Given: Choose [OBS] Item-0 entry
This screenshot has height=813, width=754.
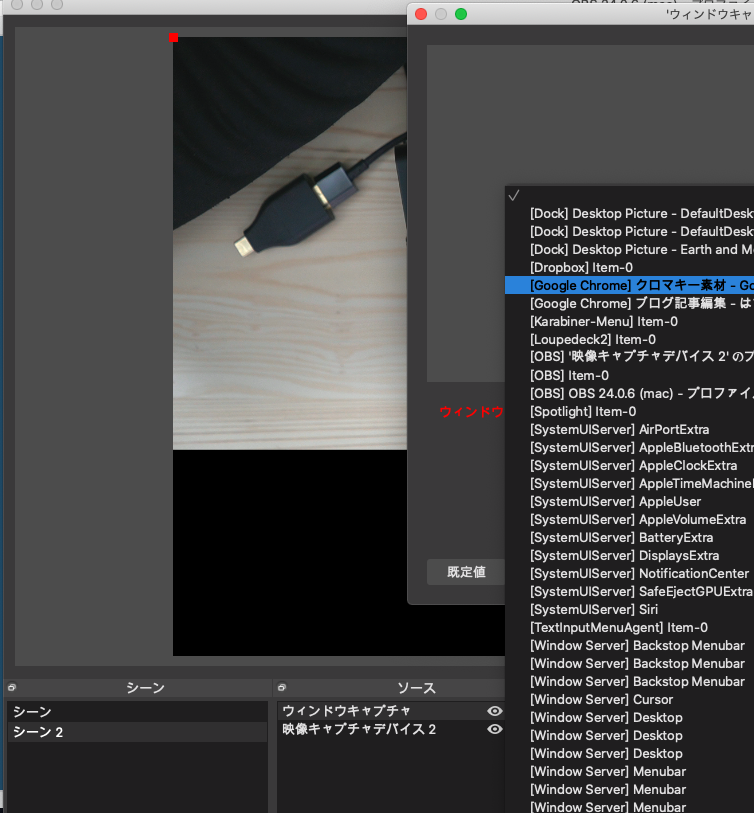Looking at the screenshot, I should (630, 375).
